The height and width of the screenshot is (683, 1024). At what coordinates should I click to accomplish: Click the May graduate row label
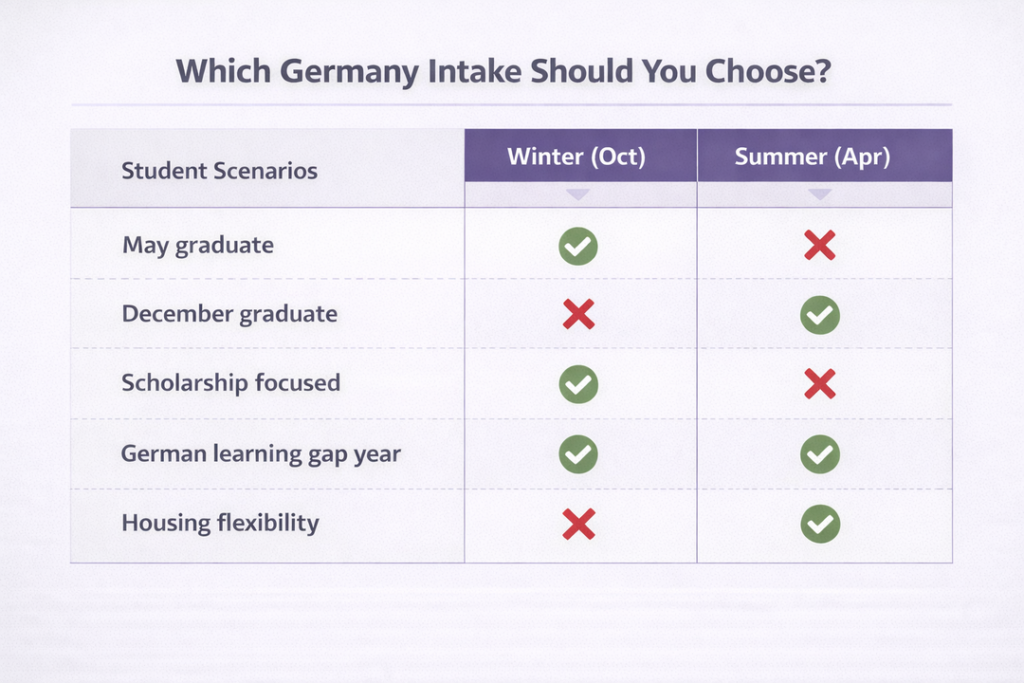click(x=198, y=245)
